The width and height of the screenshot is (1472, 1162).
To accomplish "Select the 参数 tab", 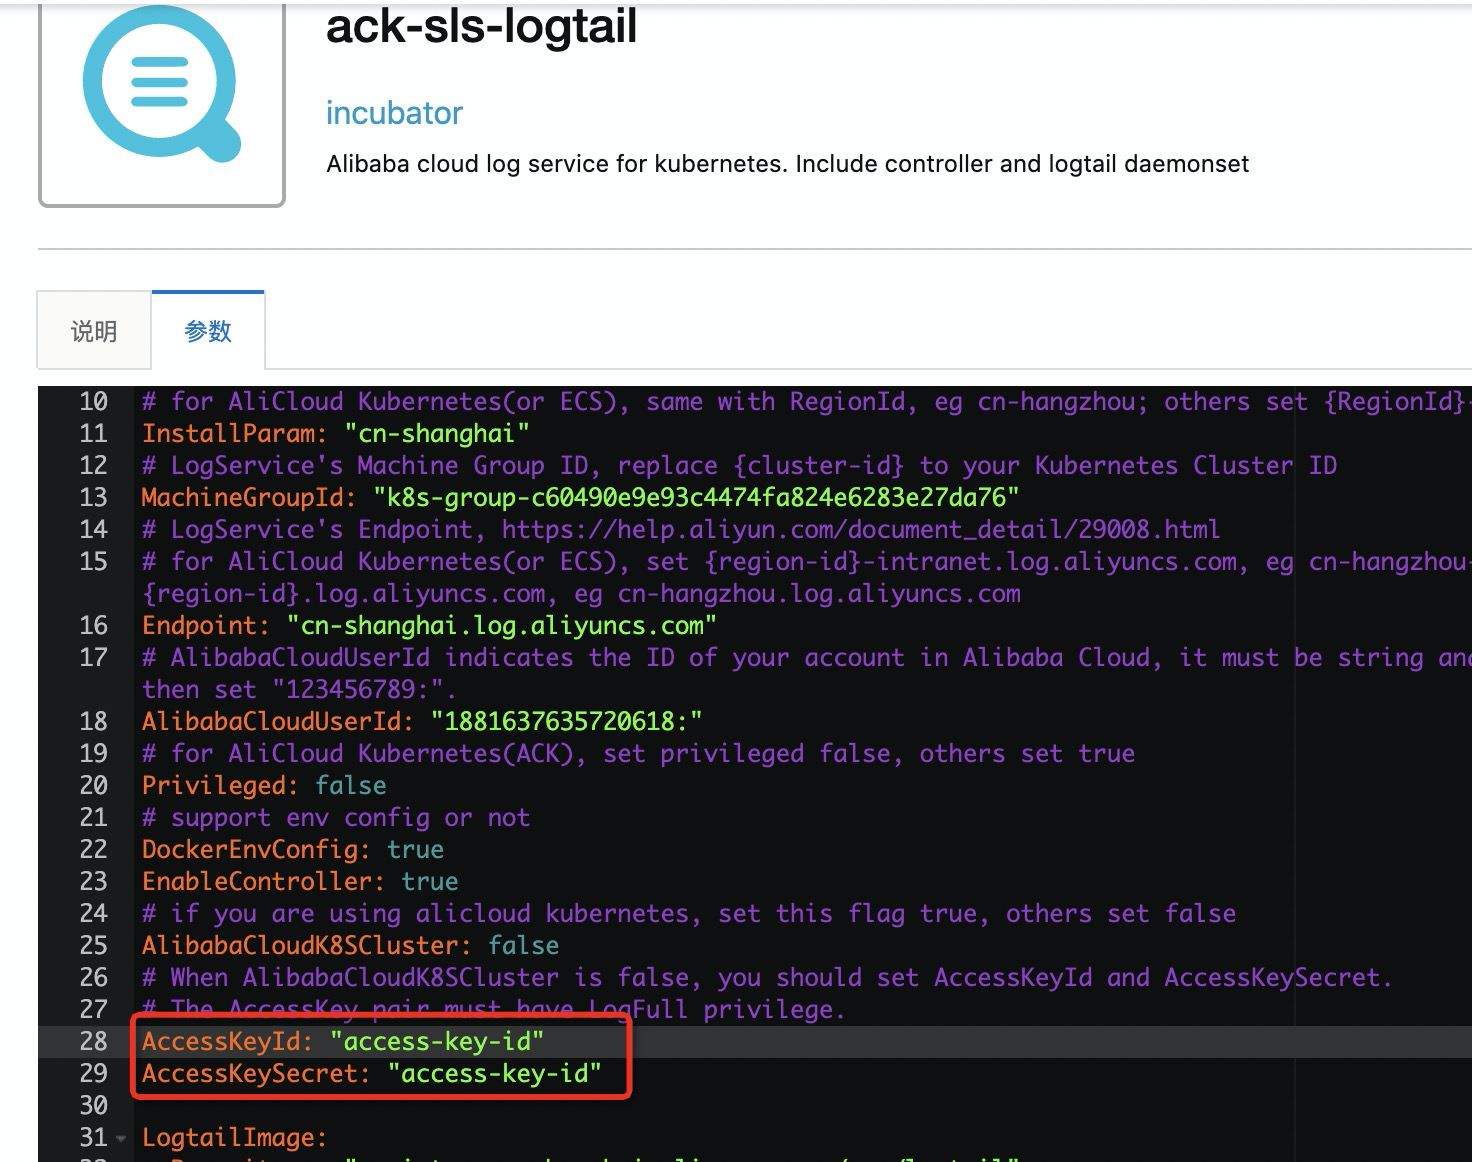I will (x=208, y=331).
